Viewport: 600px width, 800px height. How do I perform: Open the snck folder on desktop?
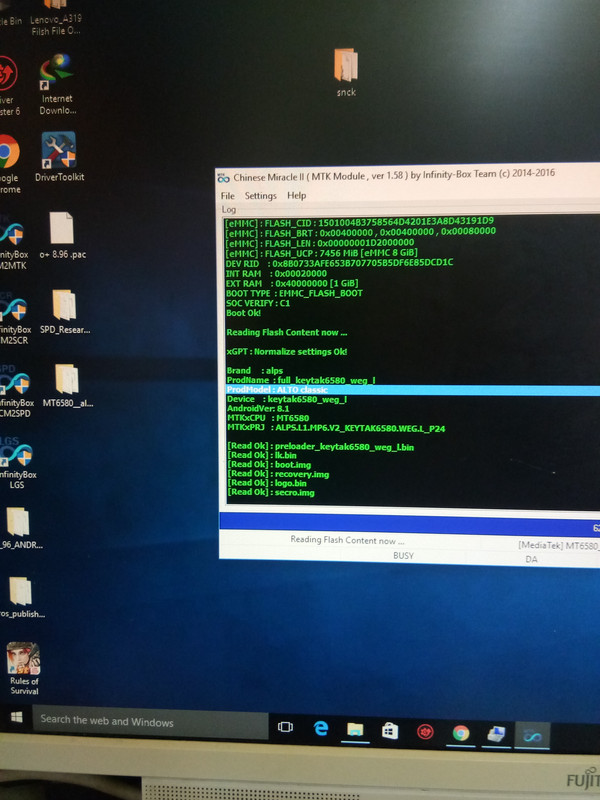tap(346, 72)
